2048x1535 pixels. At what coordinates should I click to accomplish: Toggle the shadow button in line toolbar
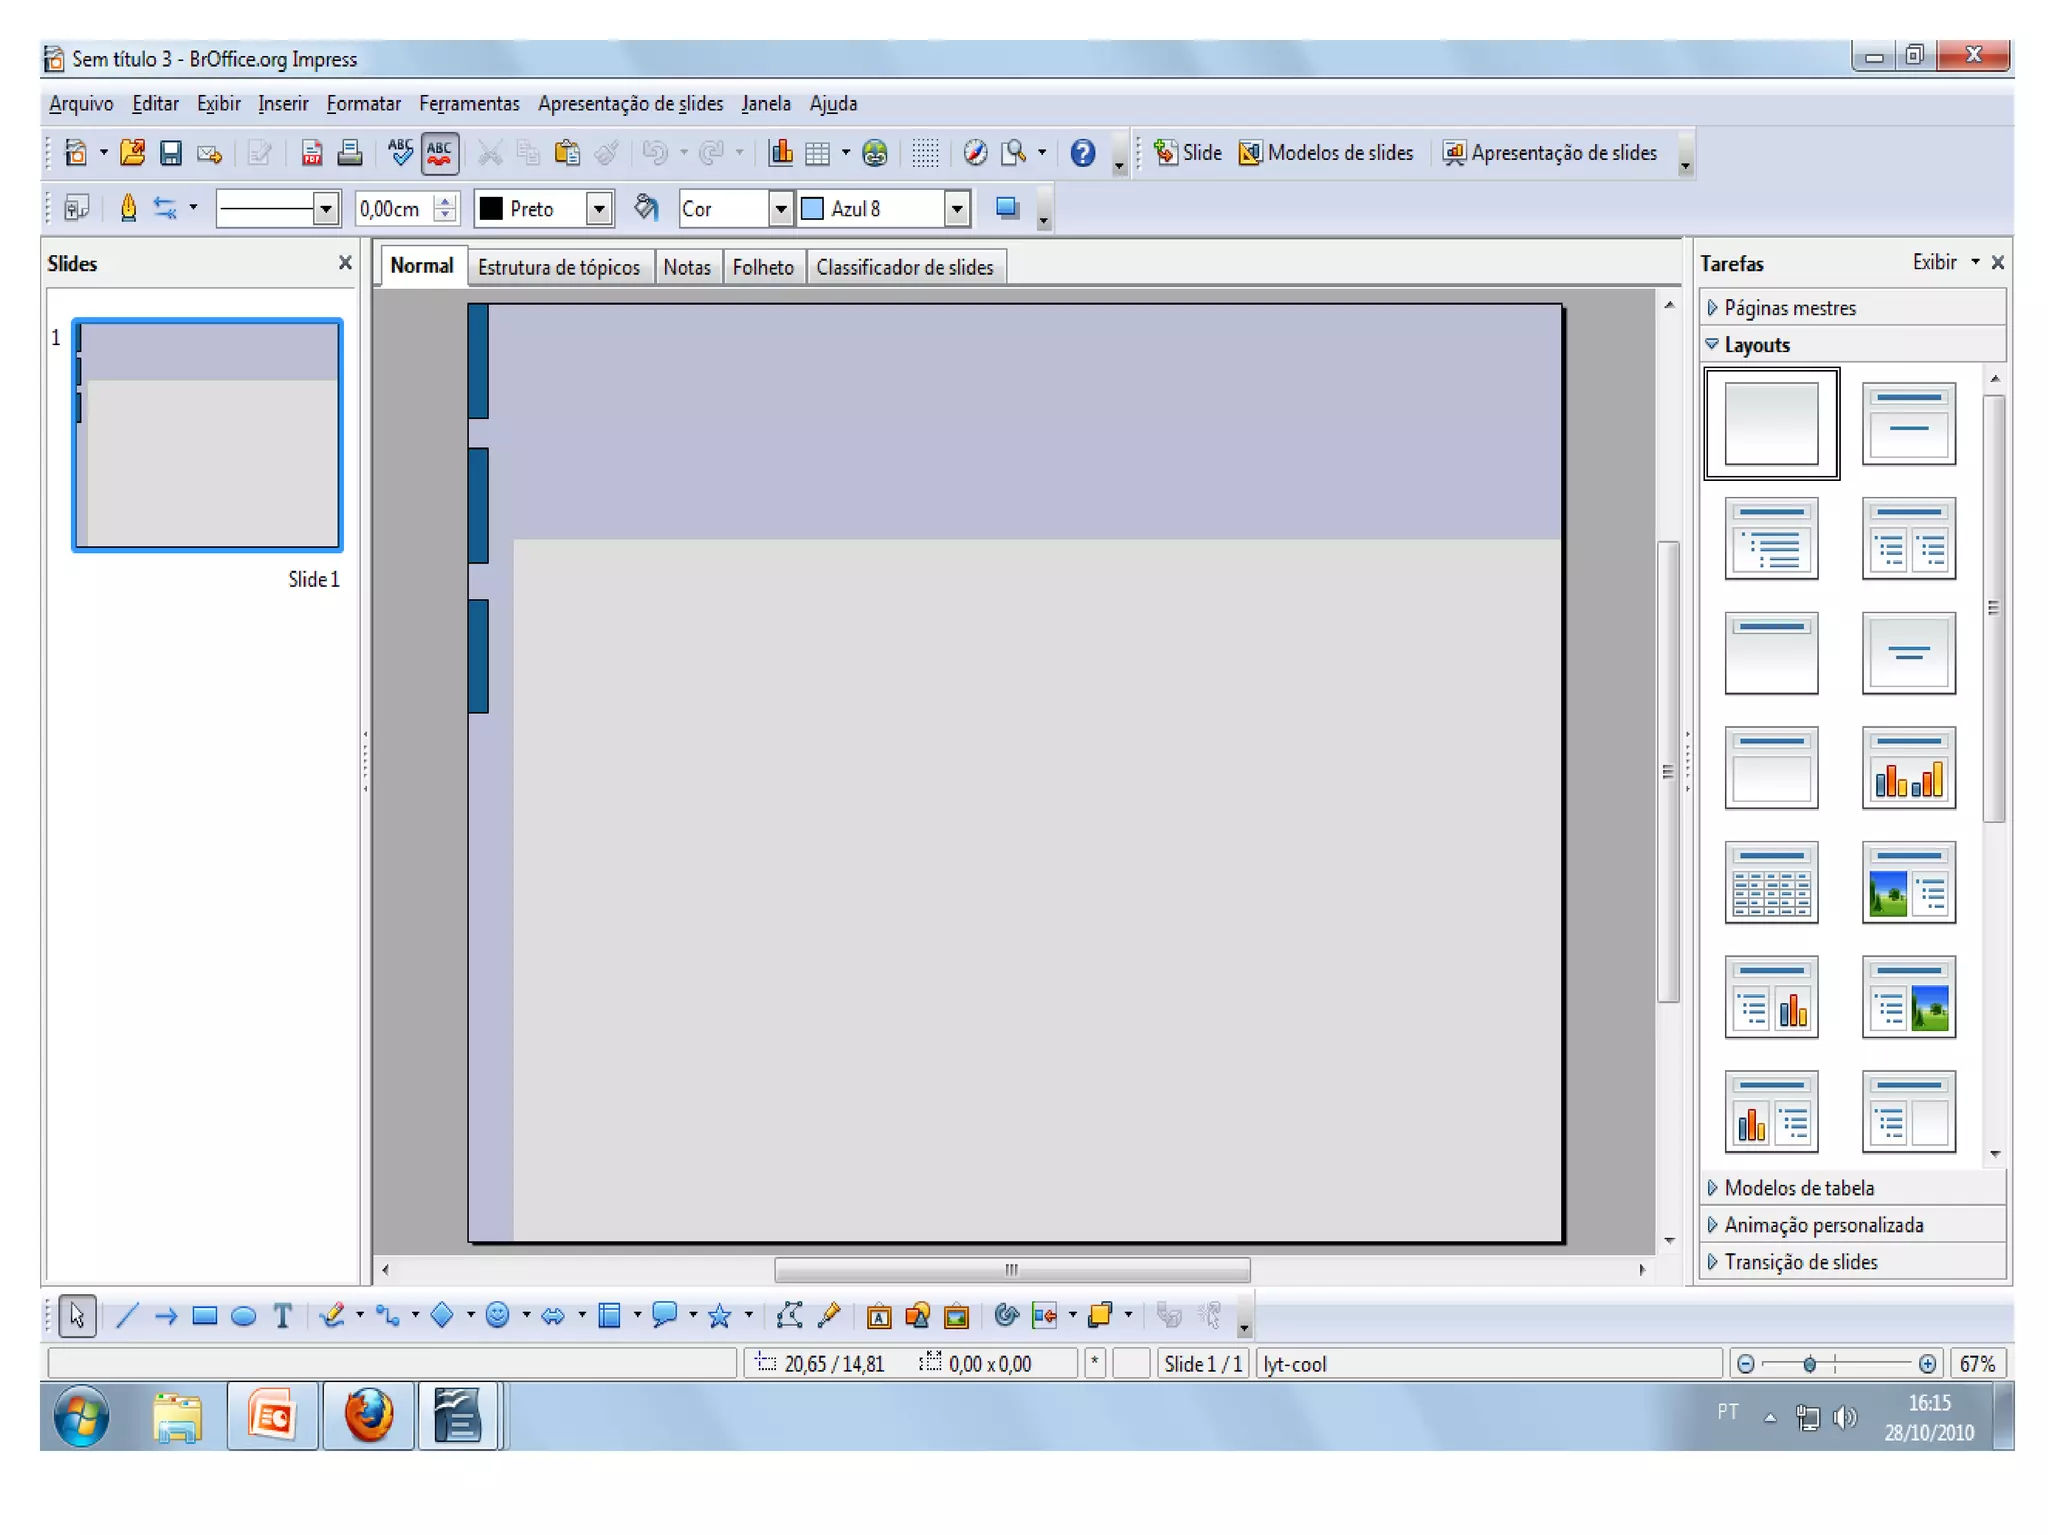pos(1007,208)
